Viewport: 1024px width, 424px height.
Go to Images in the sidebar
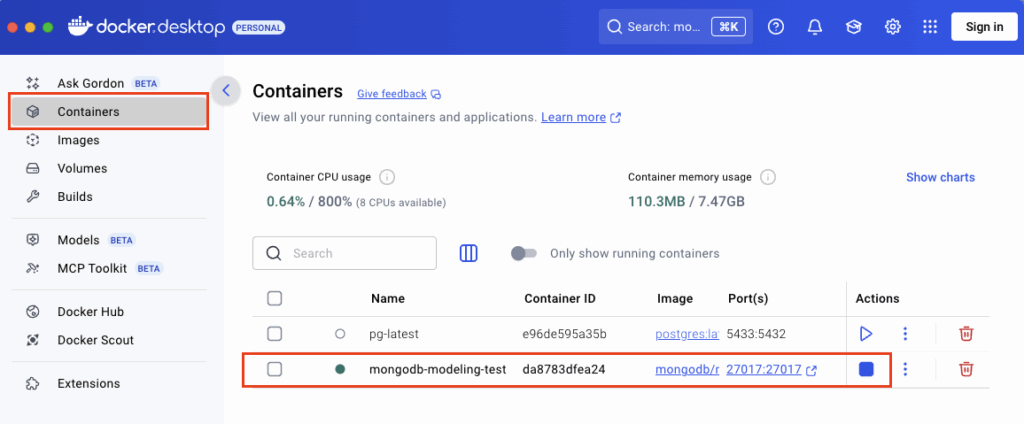pos(108,140)
